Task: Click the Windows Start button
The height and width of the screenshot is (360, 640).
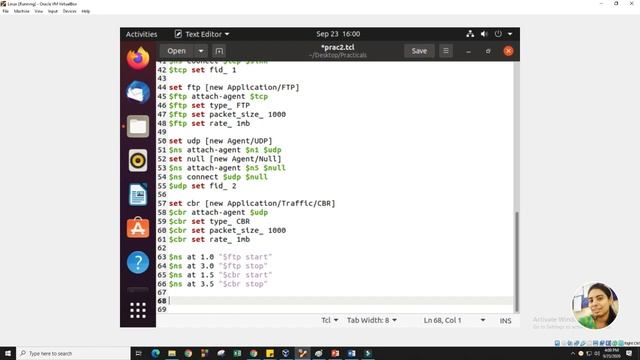Action: click(8, 353)
